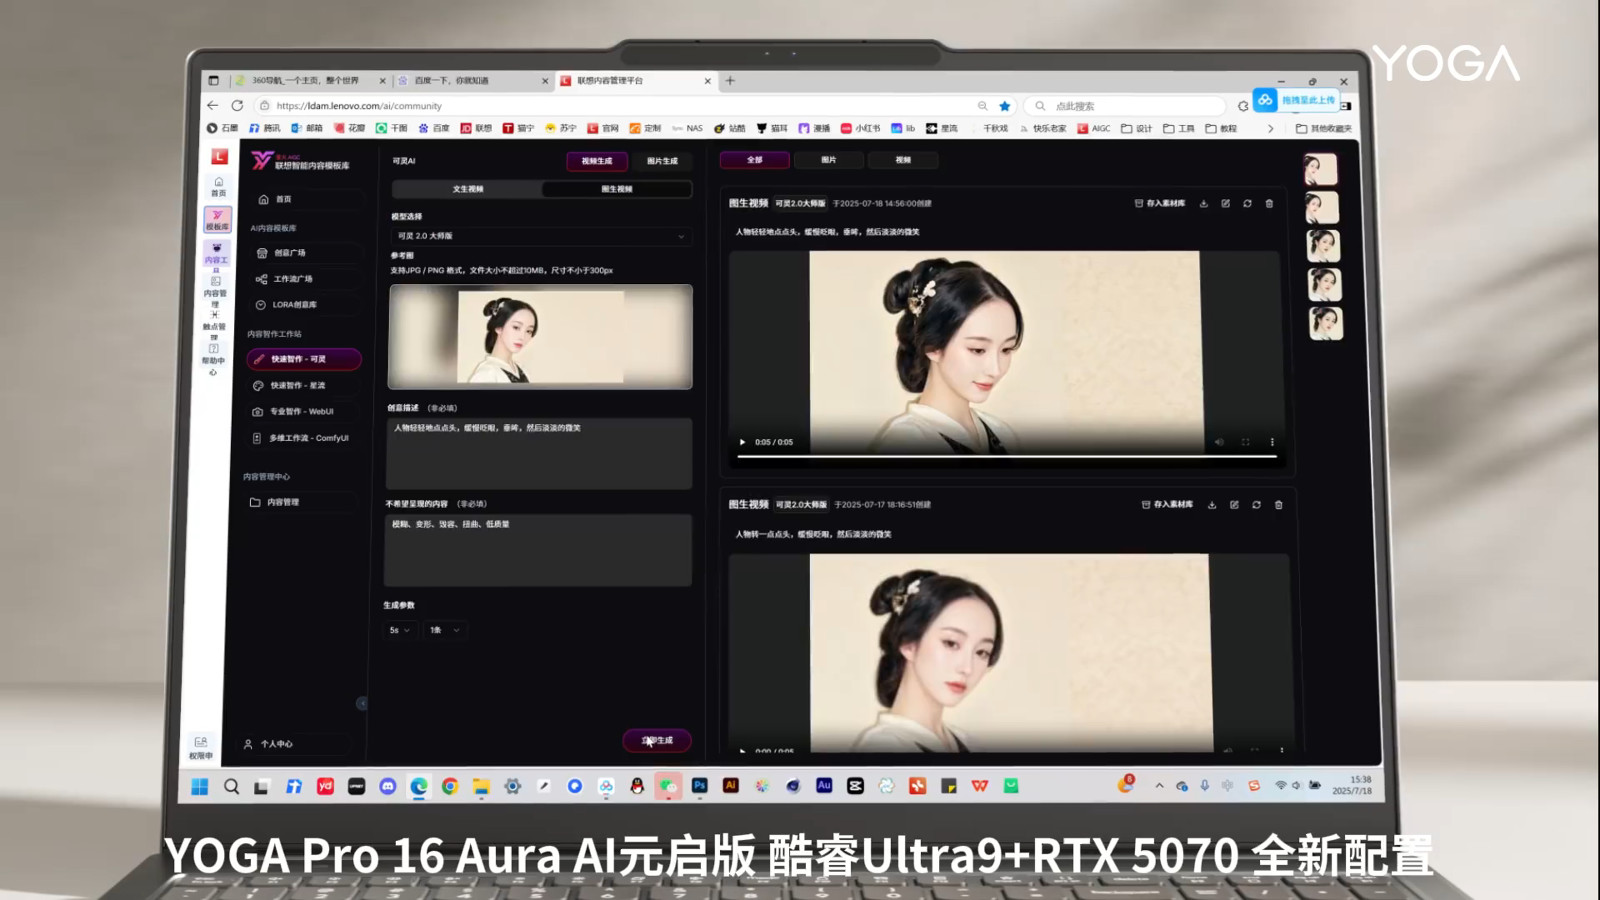Click the 模板库 icon in left rail

click(218, 220)
